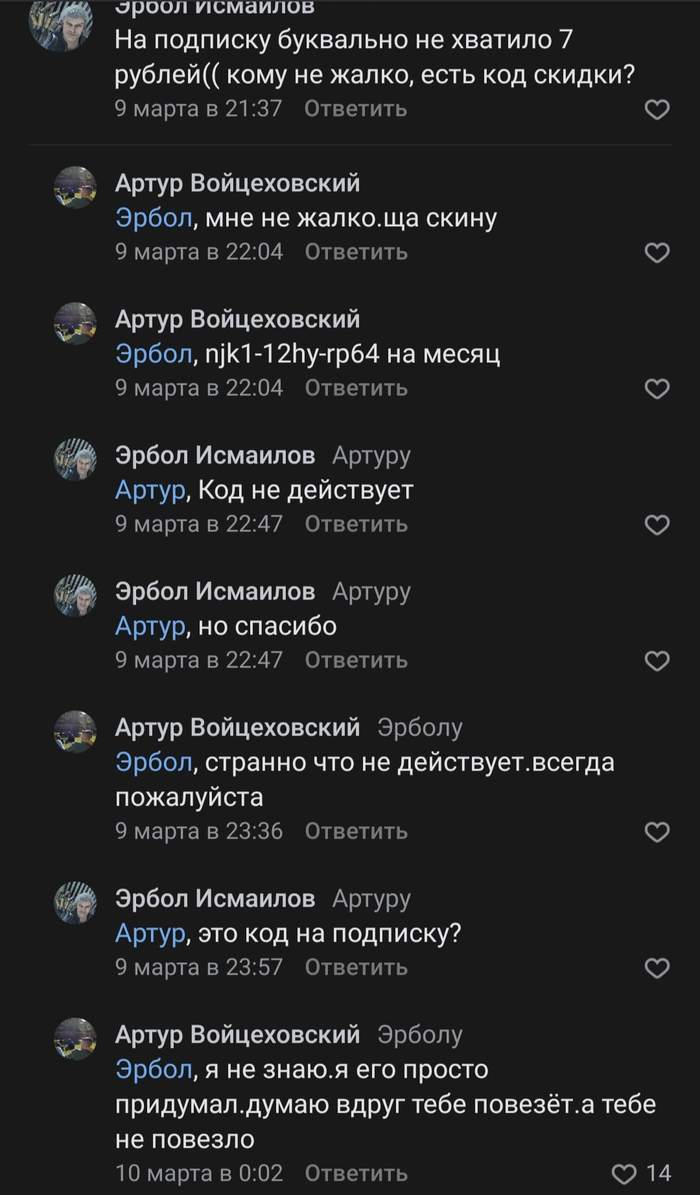Viewport: 700px width, 1195px height.
Task: Like the "странно что не действует" comment
Action: pyautogui.click(x=656, y=832)
